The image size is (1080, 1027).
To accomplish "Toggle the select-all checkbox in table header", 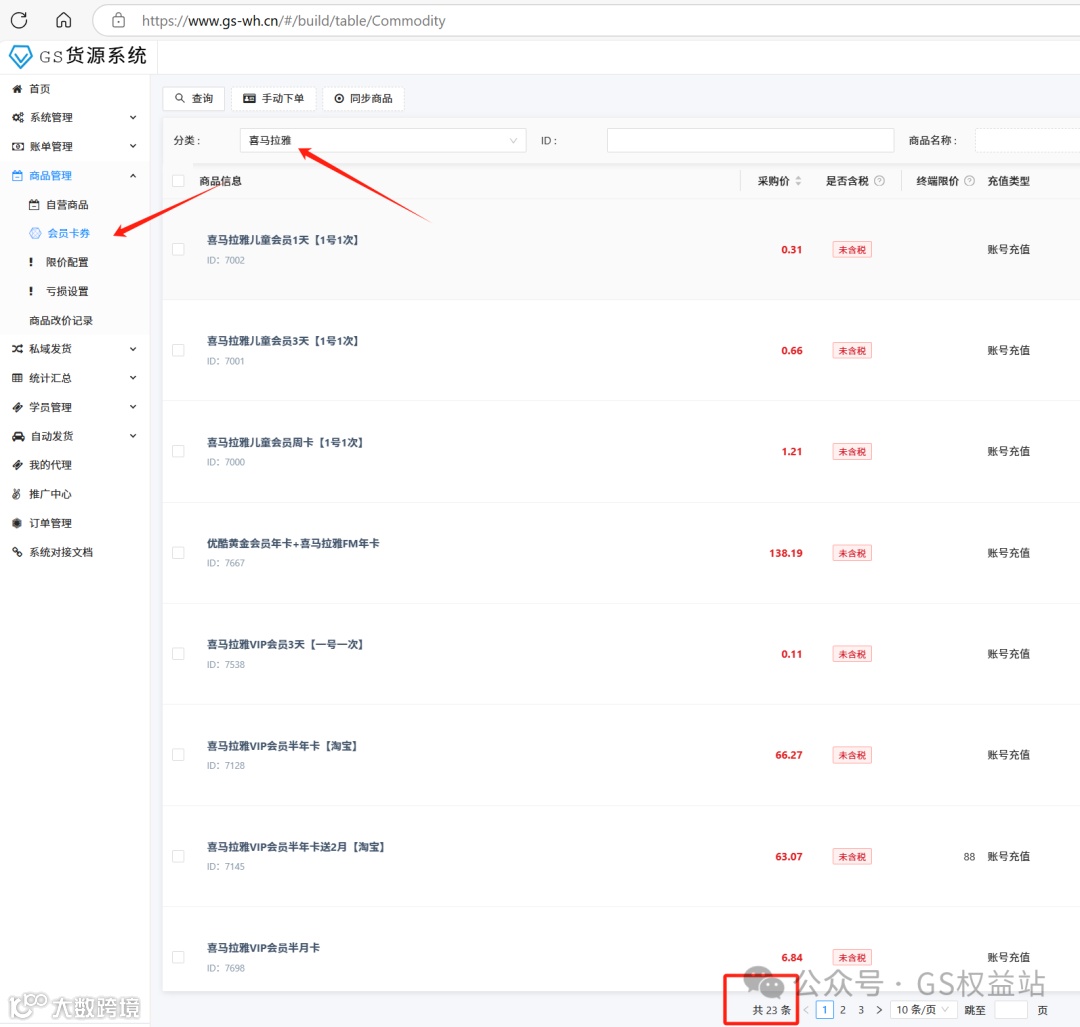I will pyautogui.click(x=178, y=181).
